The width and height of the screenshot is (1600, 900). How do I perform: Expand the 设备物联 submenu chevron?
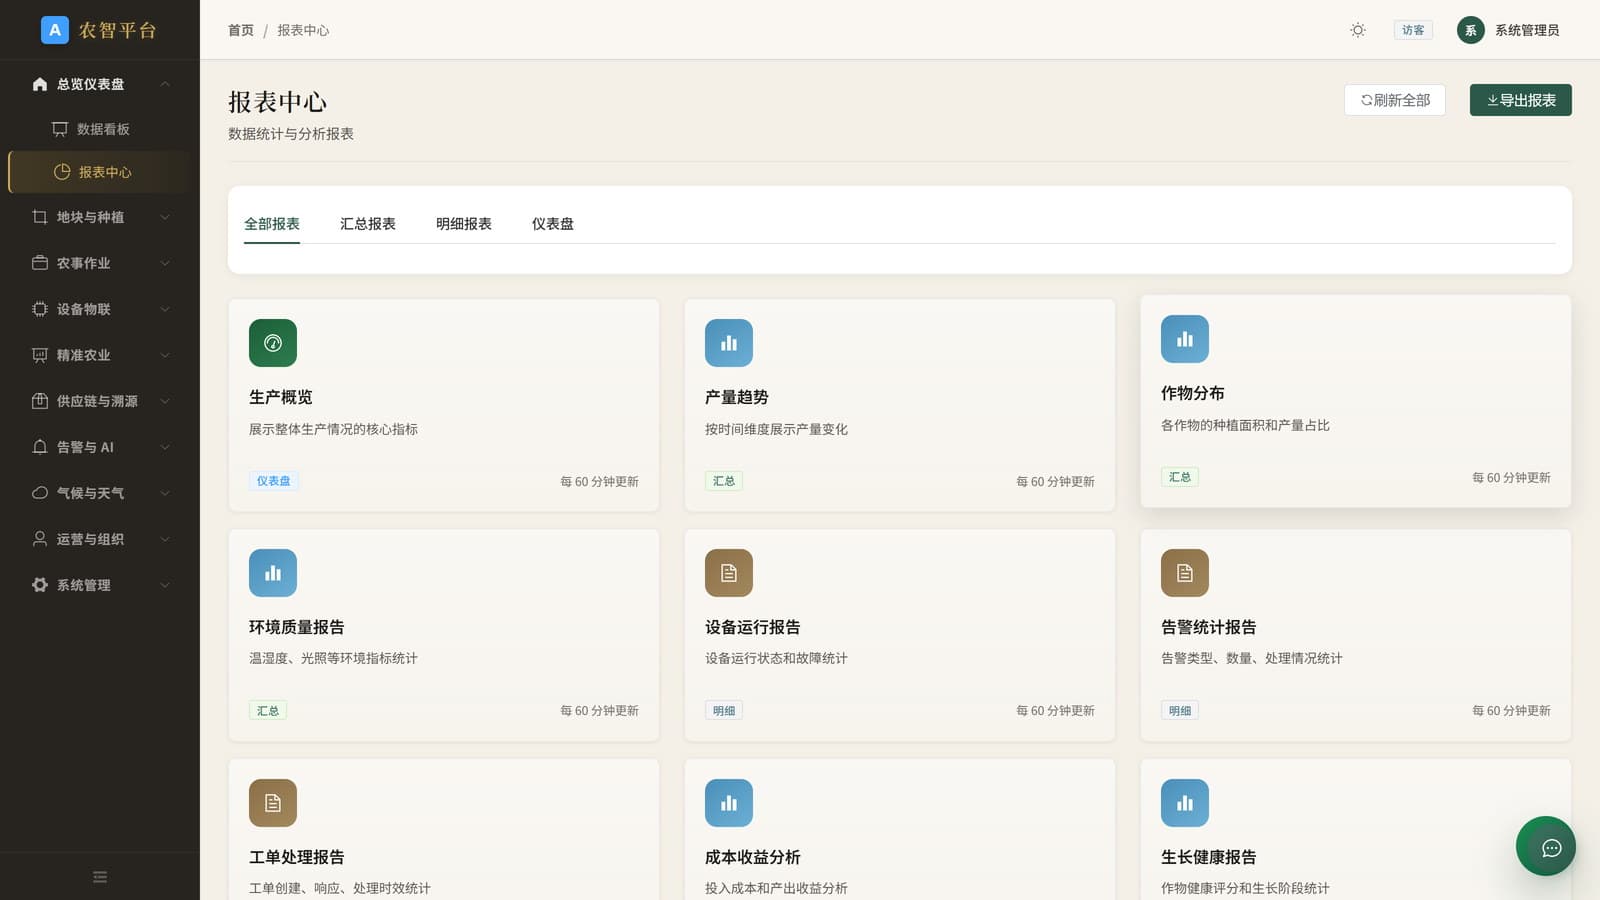coord(165,309)
